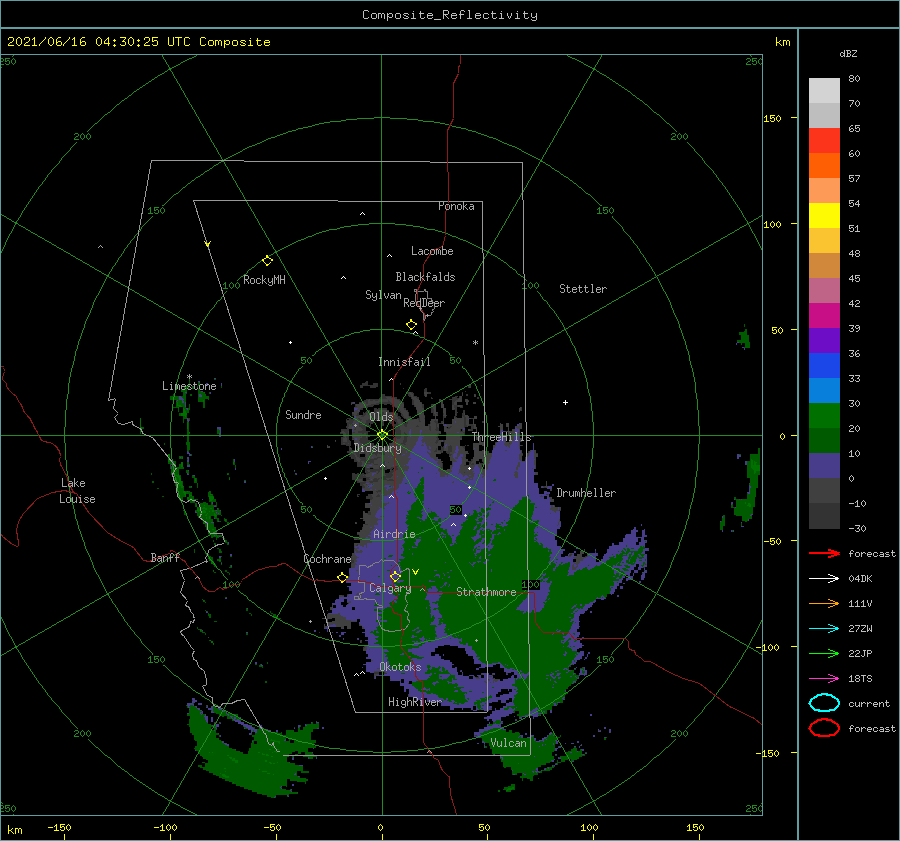Pick the green swatch between 30 and 20 dBZ

[x=824, y=416]
